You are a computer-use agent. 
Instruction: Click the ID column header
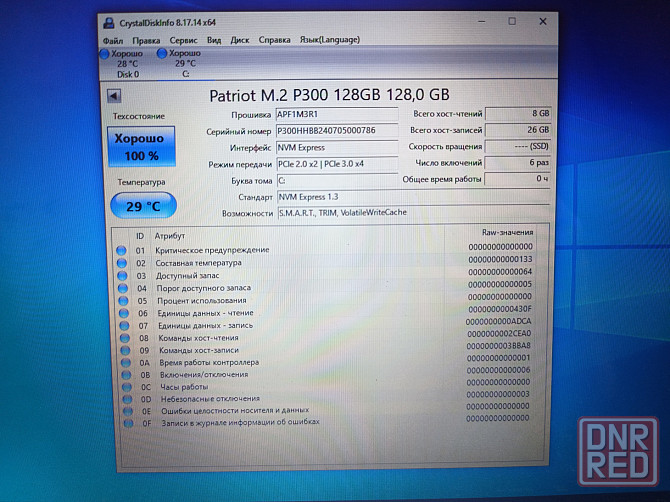140,236
